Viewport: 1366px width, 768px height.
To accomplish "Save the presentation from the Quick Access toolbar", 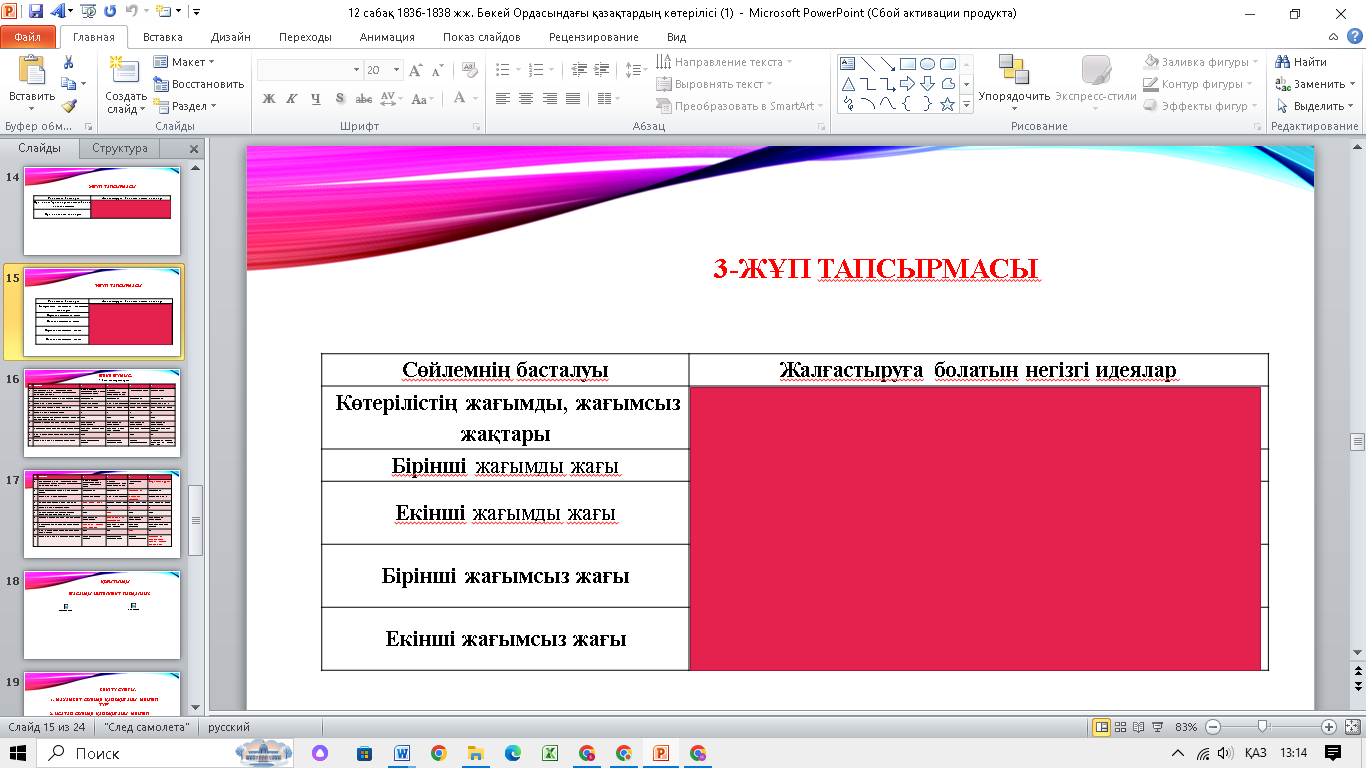I will tap(36, 13).
